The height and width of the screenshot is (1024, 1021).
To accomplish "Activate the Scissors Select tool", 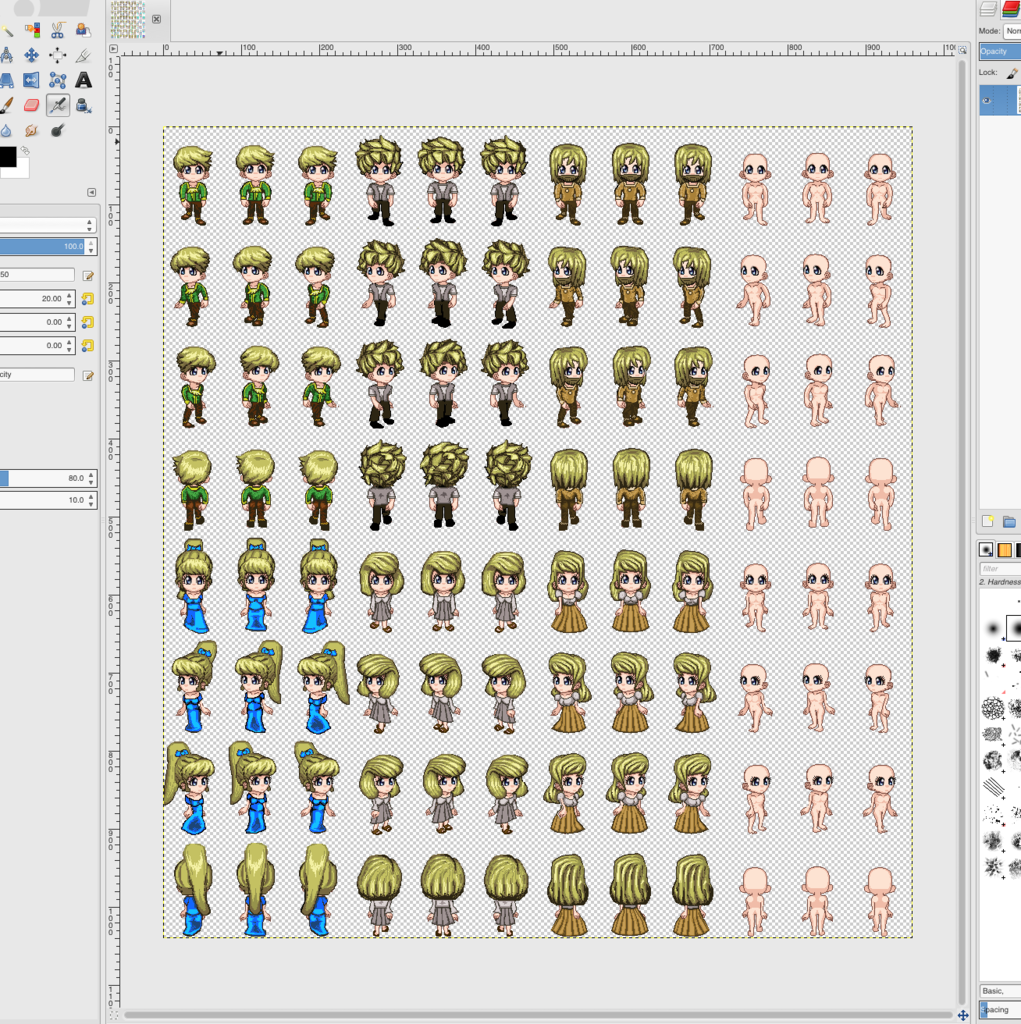I will [x=58, y=31].
